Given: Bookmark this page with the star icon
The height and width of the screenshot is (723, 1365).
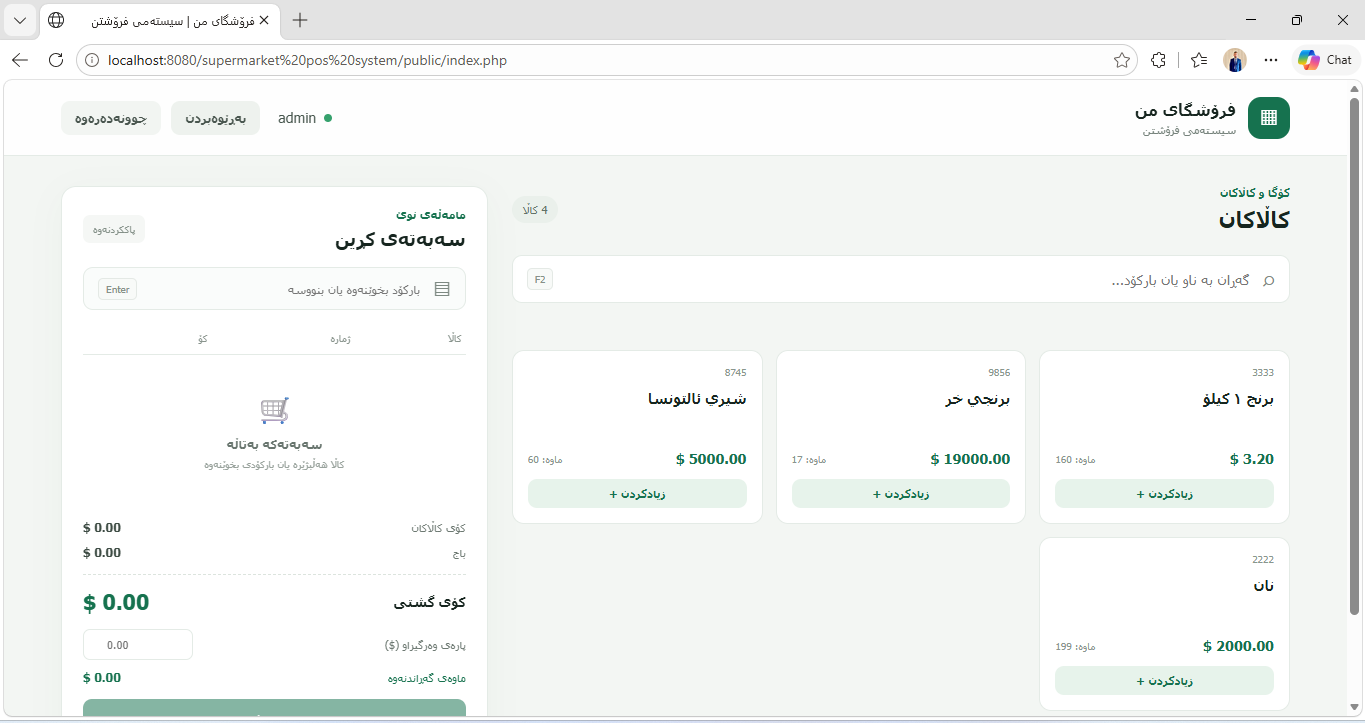Looking at the screenshot, I should tap(1122, 60).
